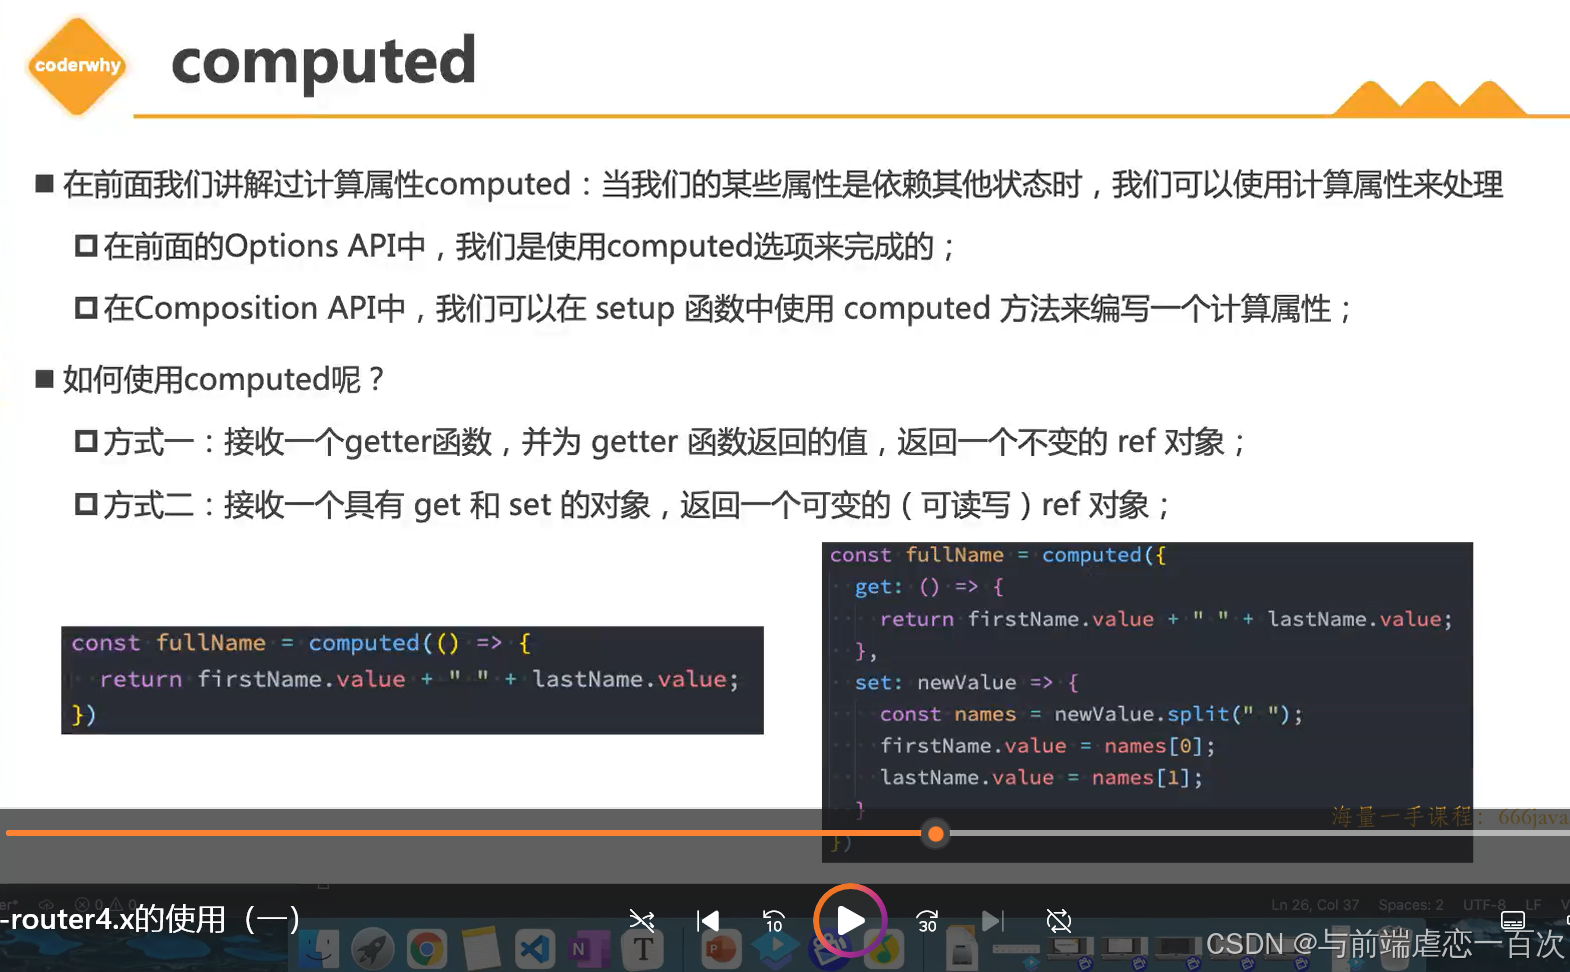Click 'UTF-8' encoding in status bar
The image size is (1570, 972).
(1485, 905)
